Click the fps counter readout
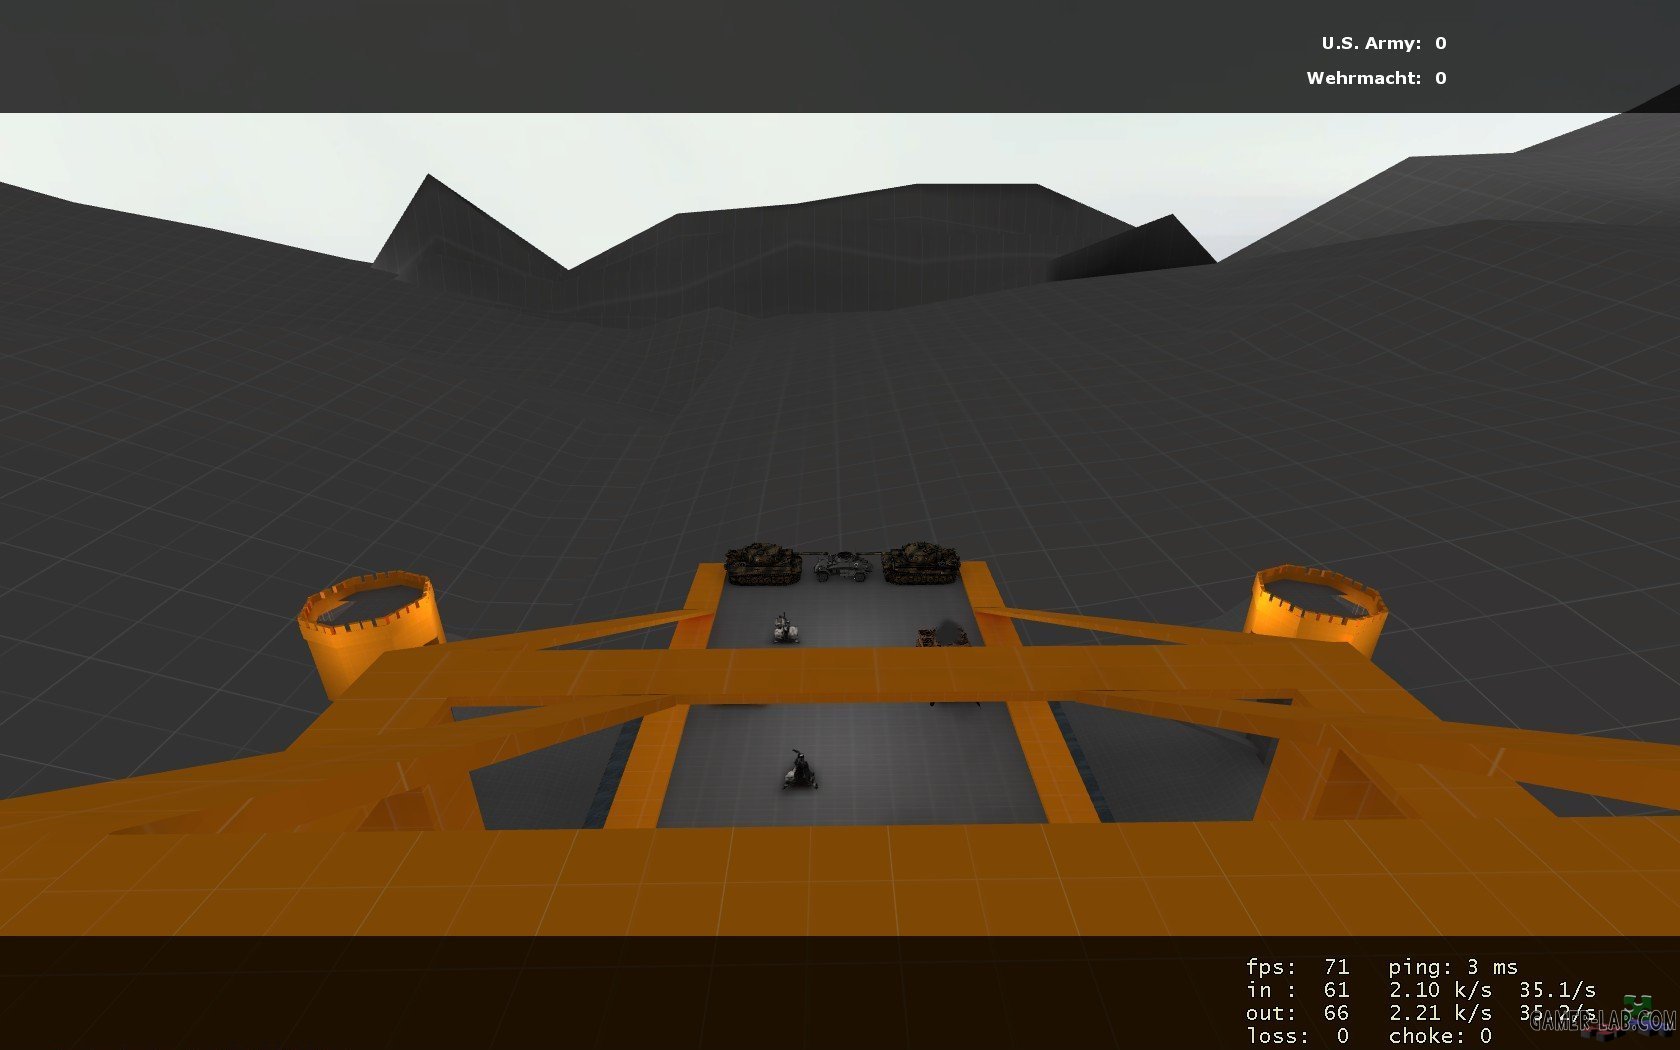This screenshot has width=1680, height=1050. click(1297, 967)
